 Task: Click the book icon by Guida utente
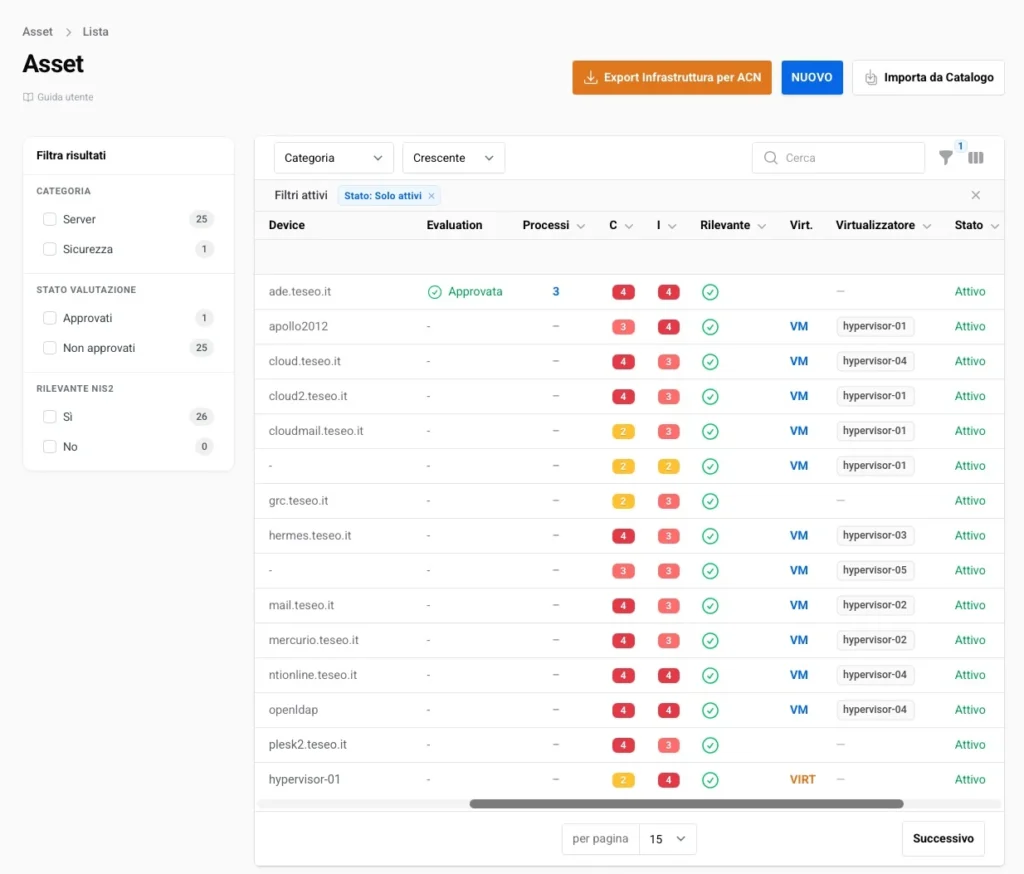click(x=28, y=97)
